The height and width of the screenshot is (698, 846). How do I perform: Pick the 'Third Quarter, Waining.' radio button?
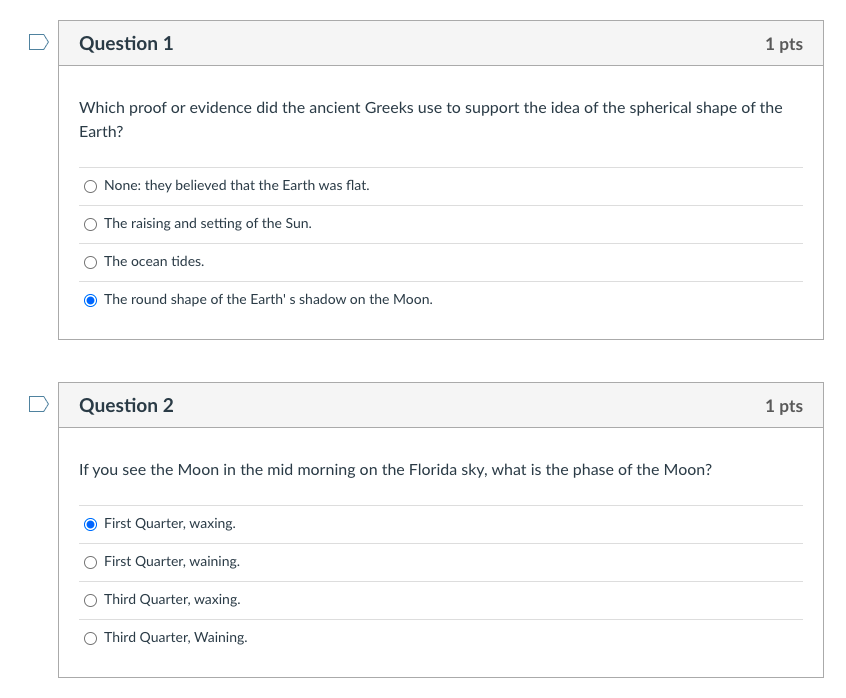click(91, 638)
